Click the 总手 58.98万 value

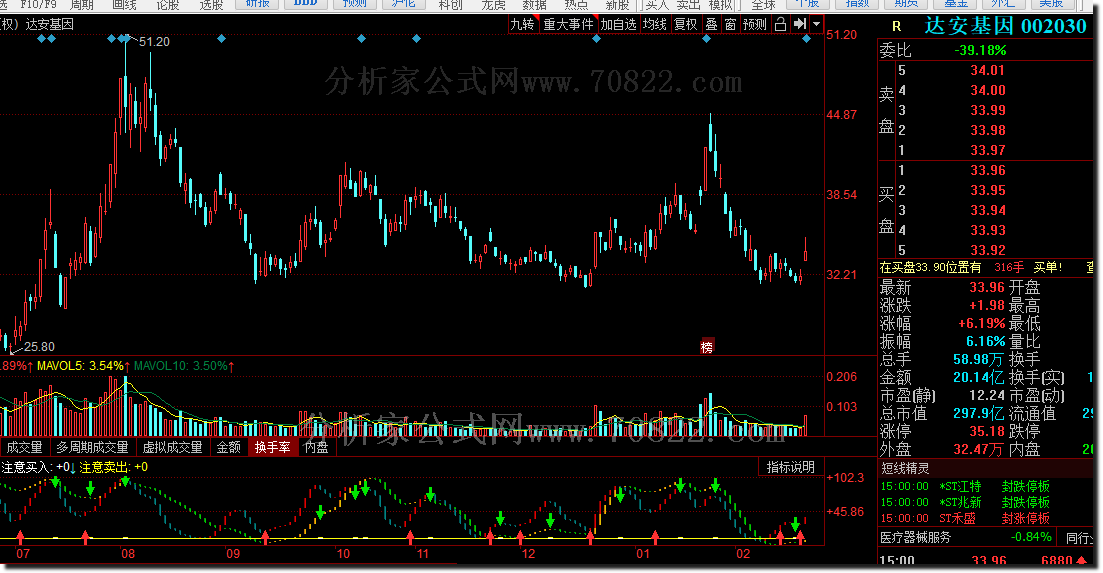point(978,359)
